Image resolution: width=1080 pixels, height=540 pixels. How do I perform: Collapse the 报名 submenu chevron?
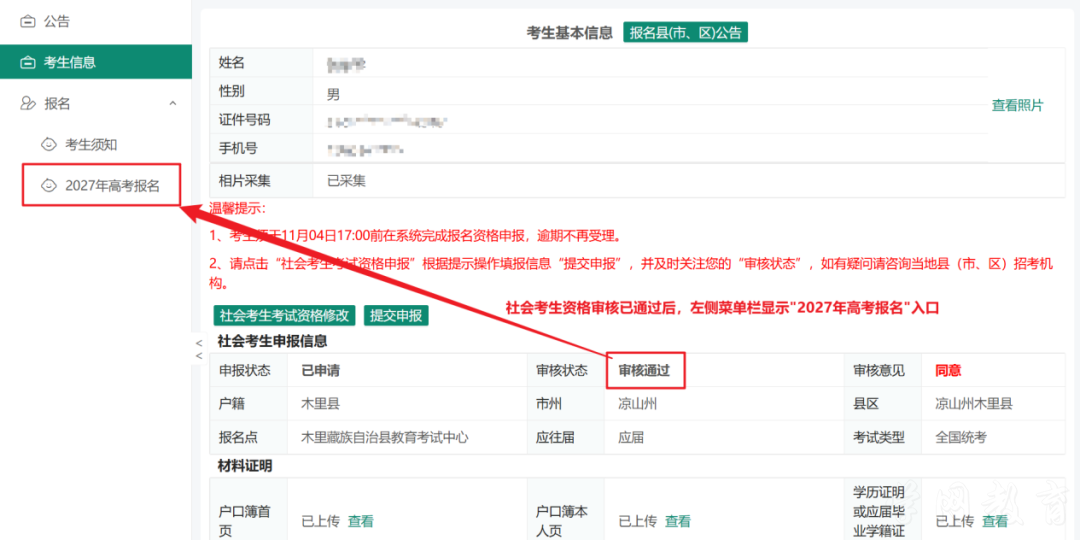(172, 103)
